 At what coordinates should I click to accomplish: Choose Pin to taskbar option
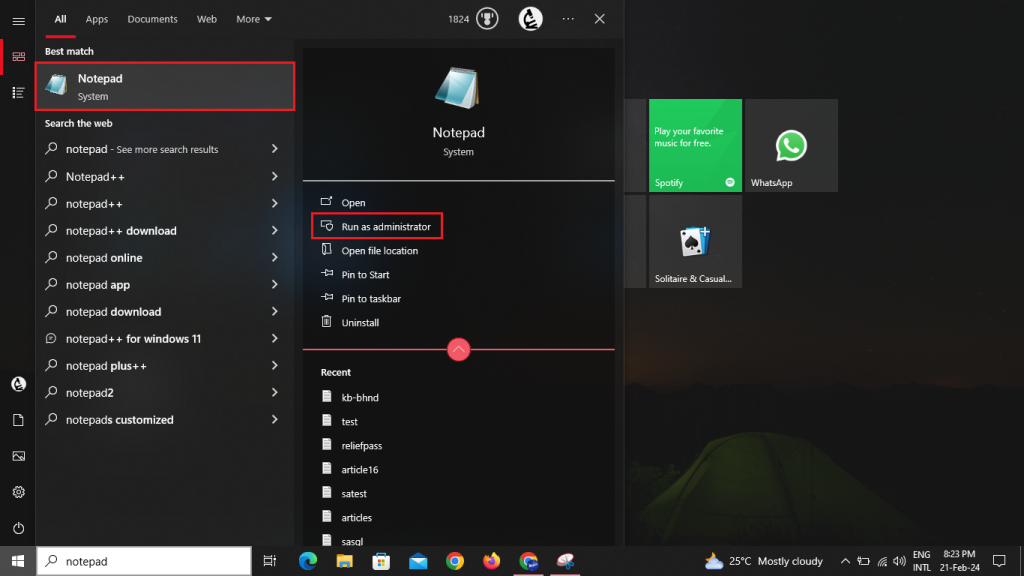click(371, 298)
